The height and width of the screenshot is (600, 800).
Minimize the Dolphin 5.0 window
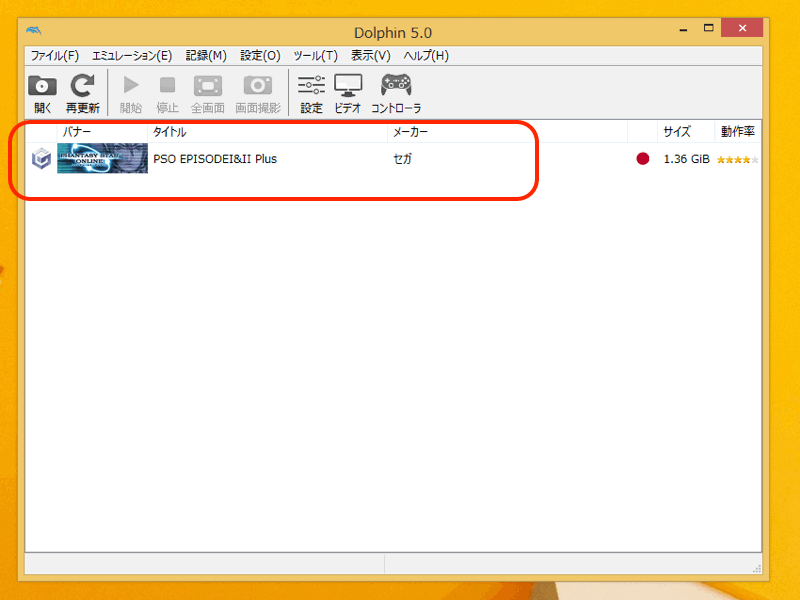tap(683, 29)
